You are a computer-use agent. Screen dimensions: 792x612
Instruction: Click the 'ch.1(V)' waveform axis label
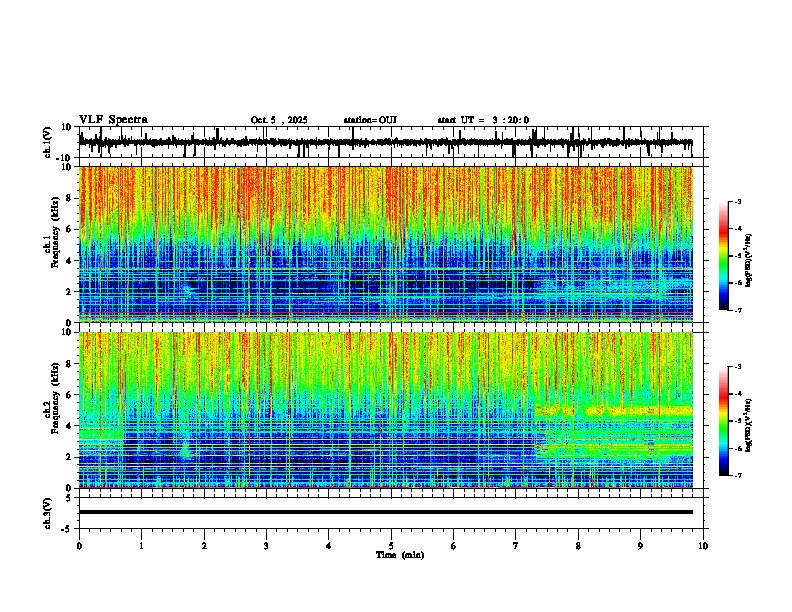click(x=48, y=142)
